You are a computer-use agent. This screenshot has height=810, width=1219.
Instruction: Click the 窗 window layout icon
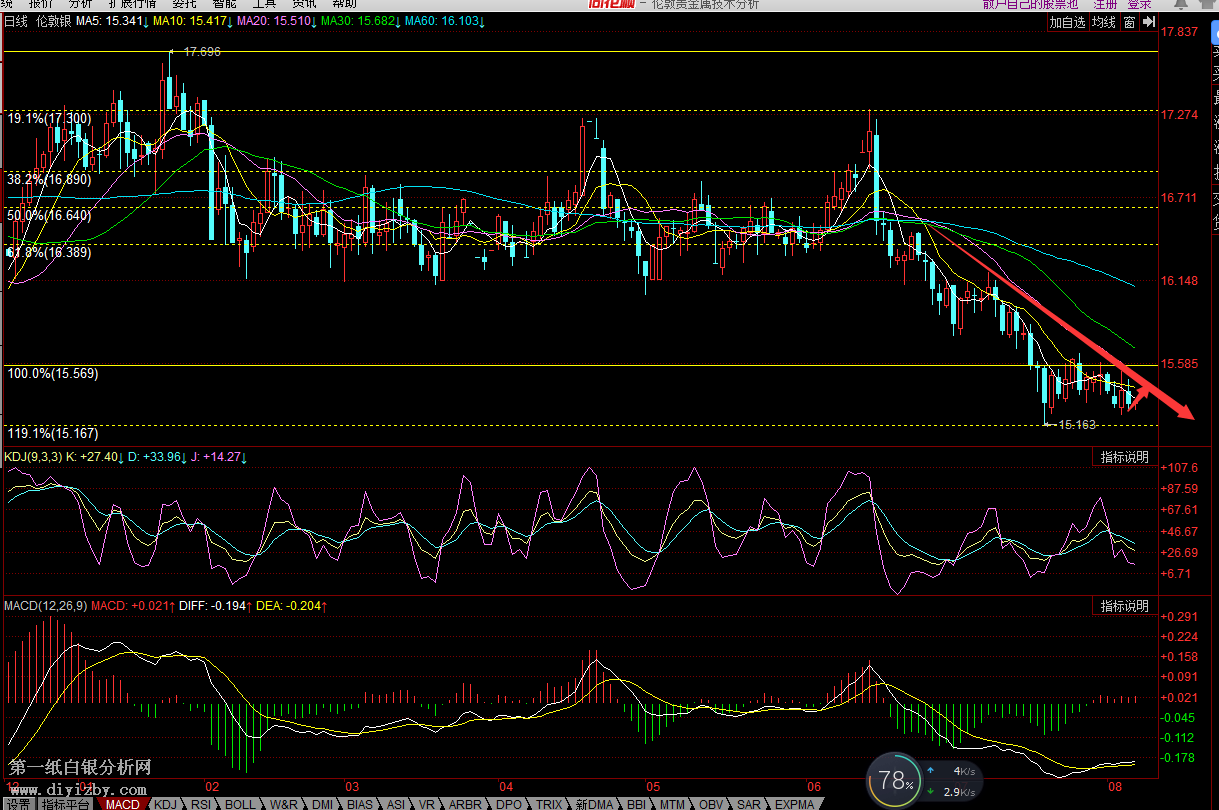[x=1129, y=22]
